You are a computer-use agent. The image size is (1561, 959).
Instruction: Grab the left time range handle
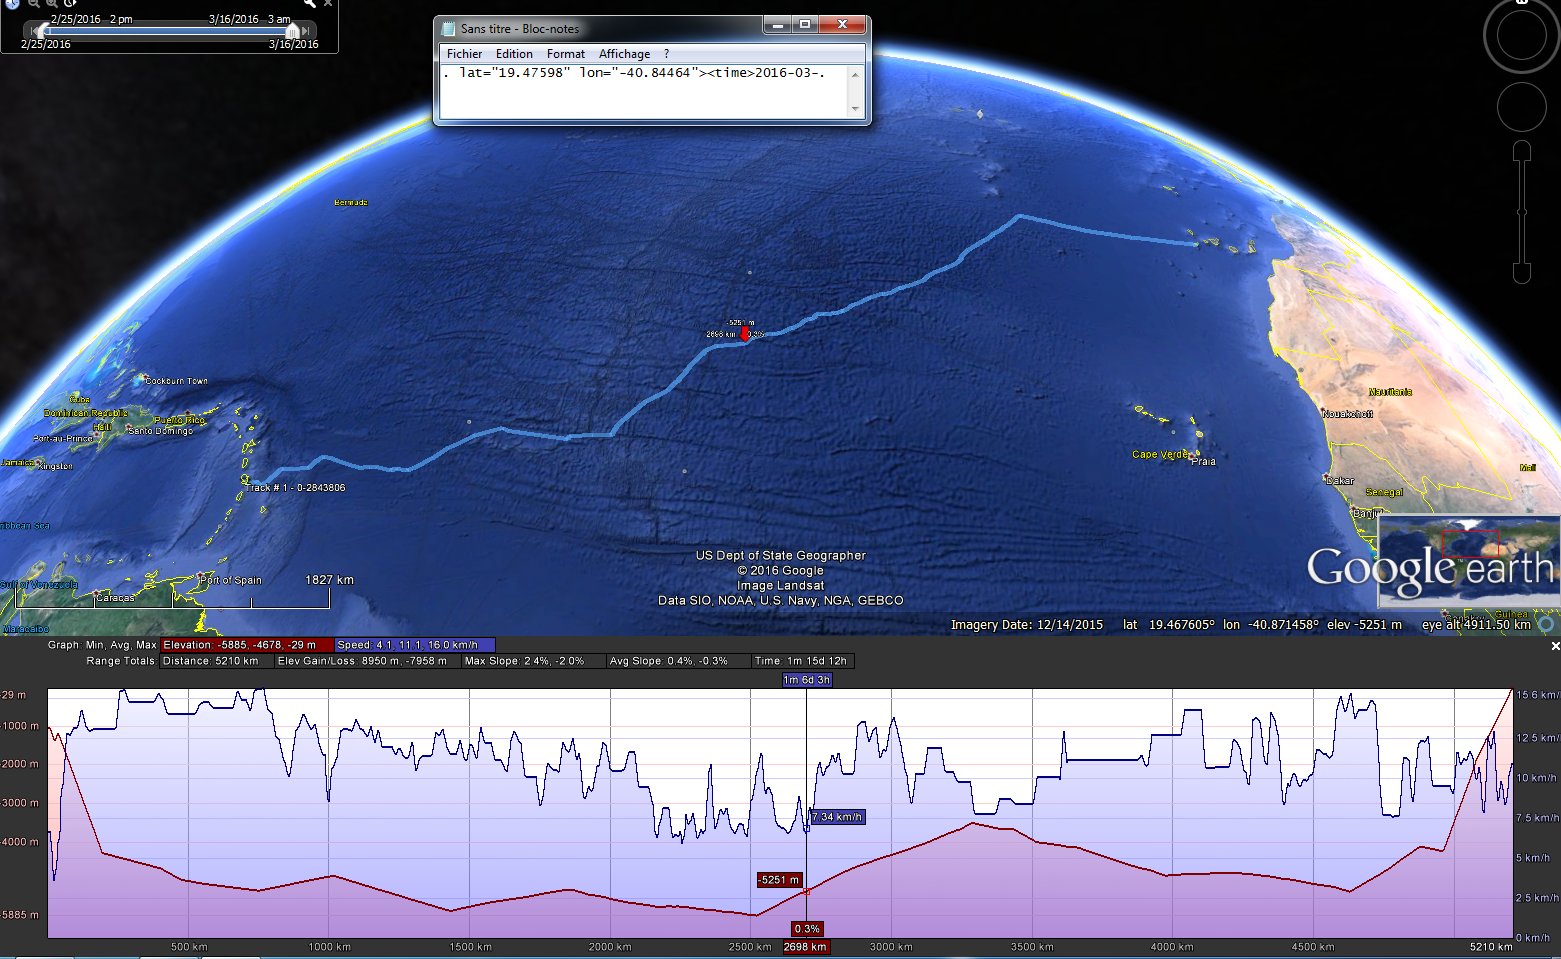coord(44,31)
